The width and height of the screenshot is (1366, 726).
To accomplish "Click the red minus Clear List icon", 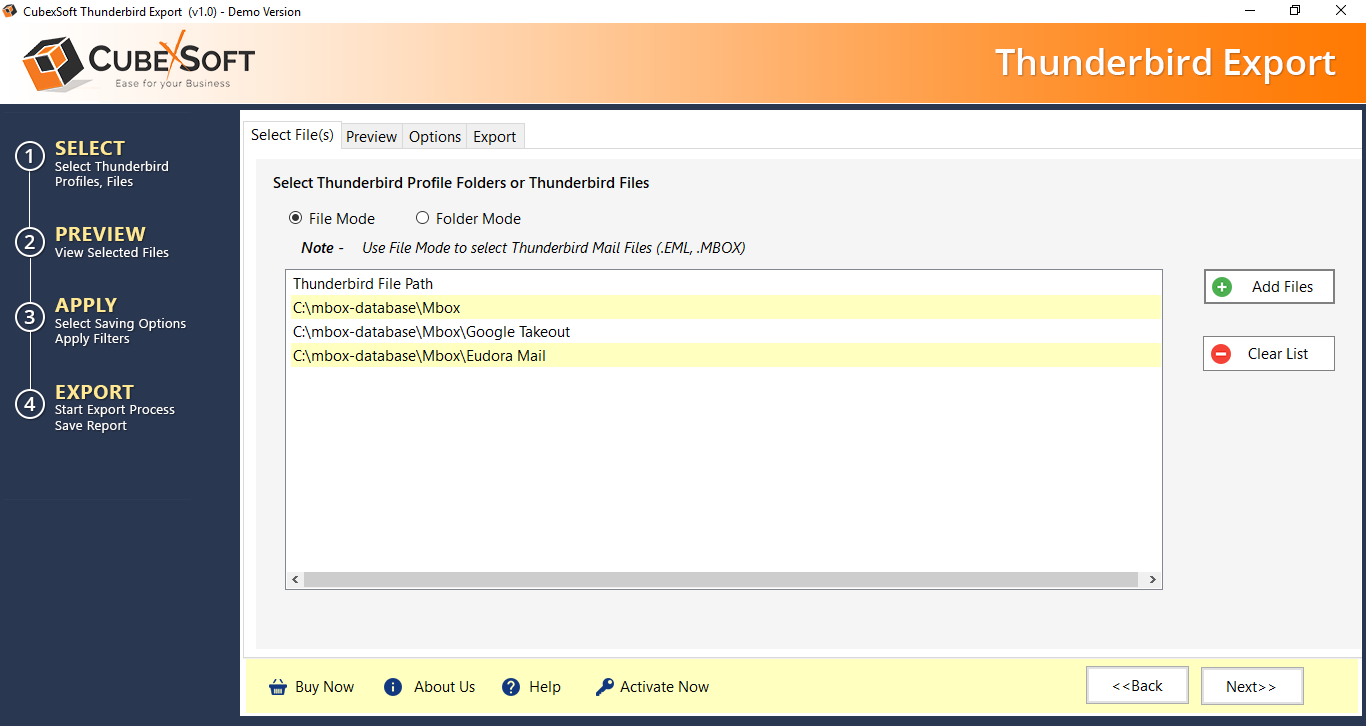I will (x=1220, y=354).
